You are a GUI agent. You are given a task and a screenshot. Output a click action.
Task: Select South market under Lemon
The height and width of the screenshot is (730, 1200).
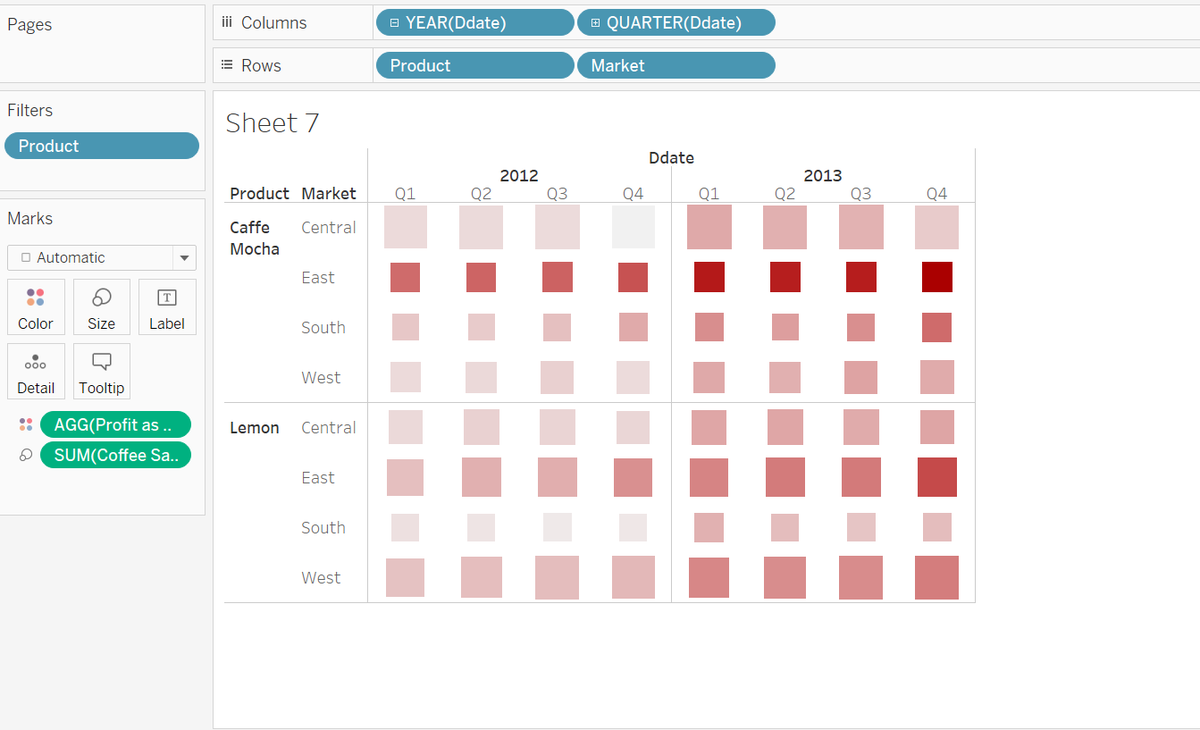tap(323, 527)
